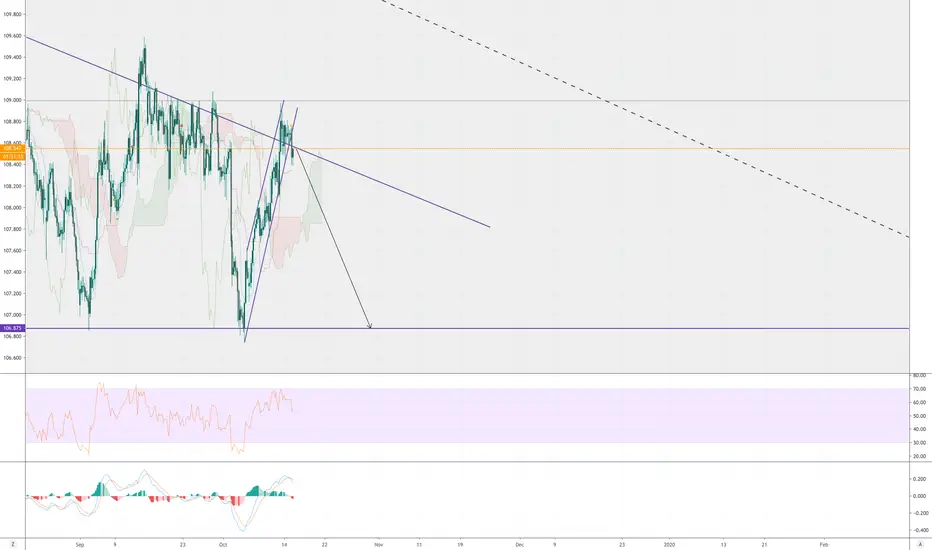This screenshot has width=932, height=550.
Task: Click the 2020 label on the time axis
Action: tap(669, 544)
